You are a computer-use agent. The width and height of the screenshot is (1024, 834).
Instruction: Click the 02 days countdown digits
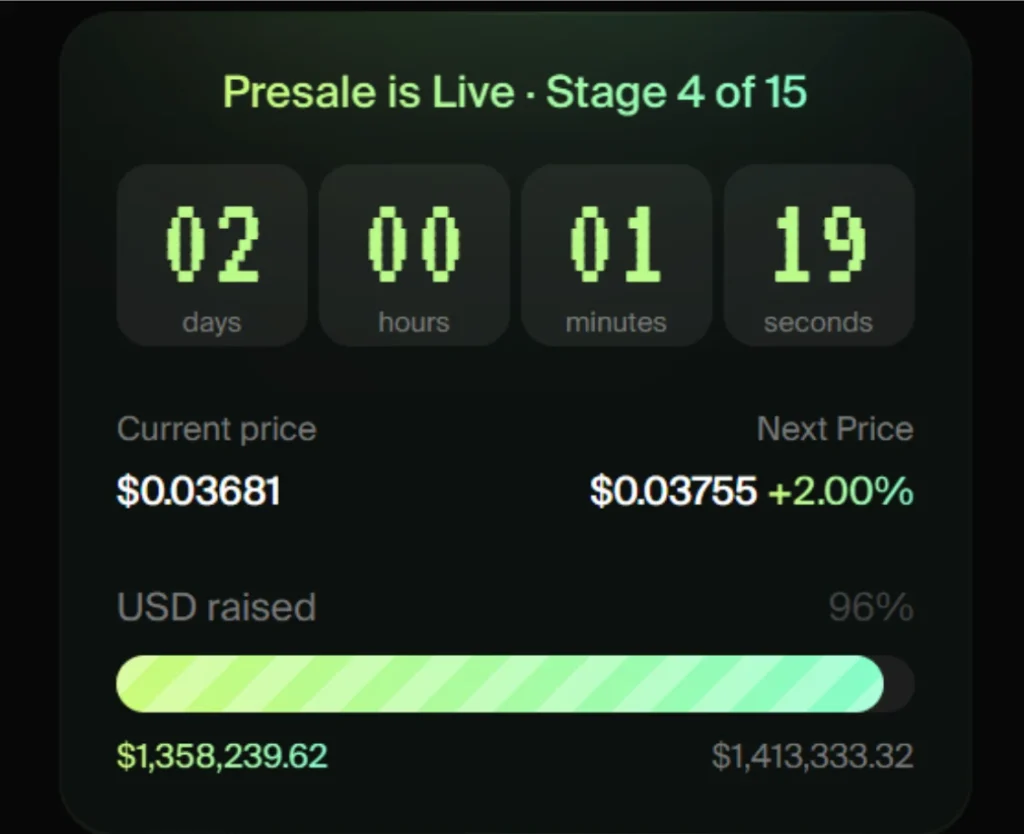(212, 244)
